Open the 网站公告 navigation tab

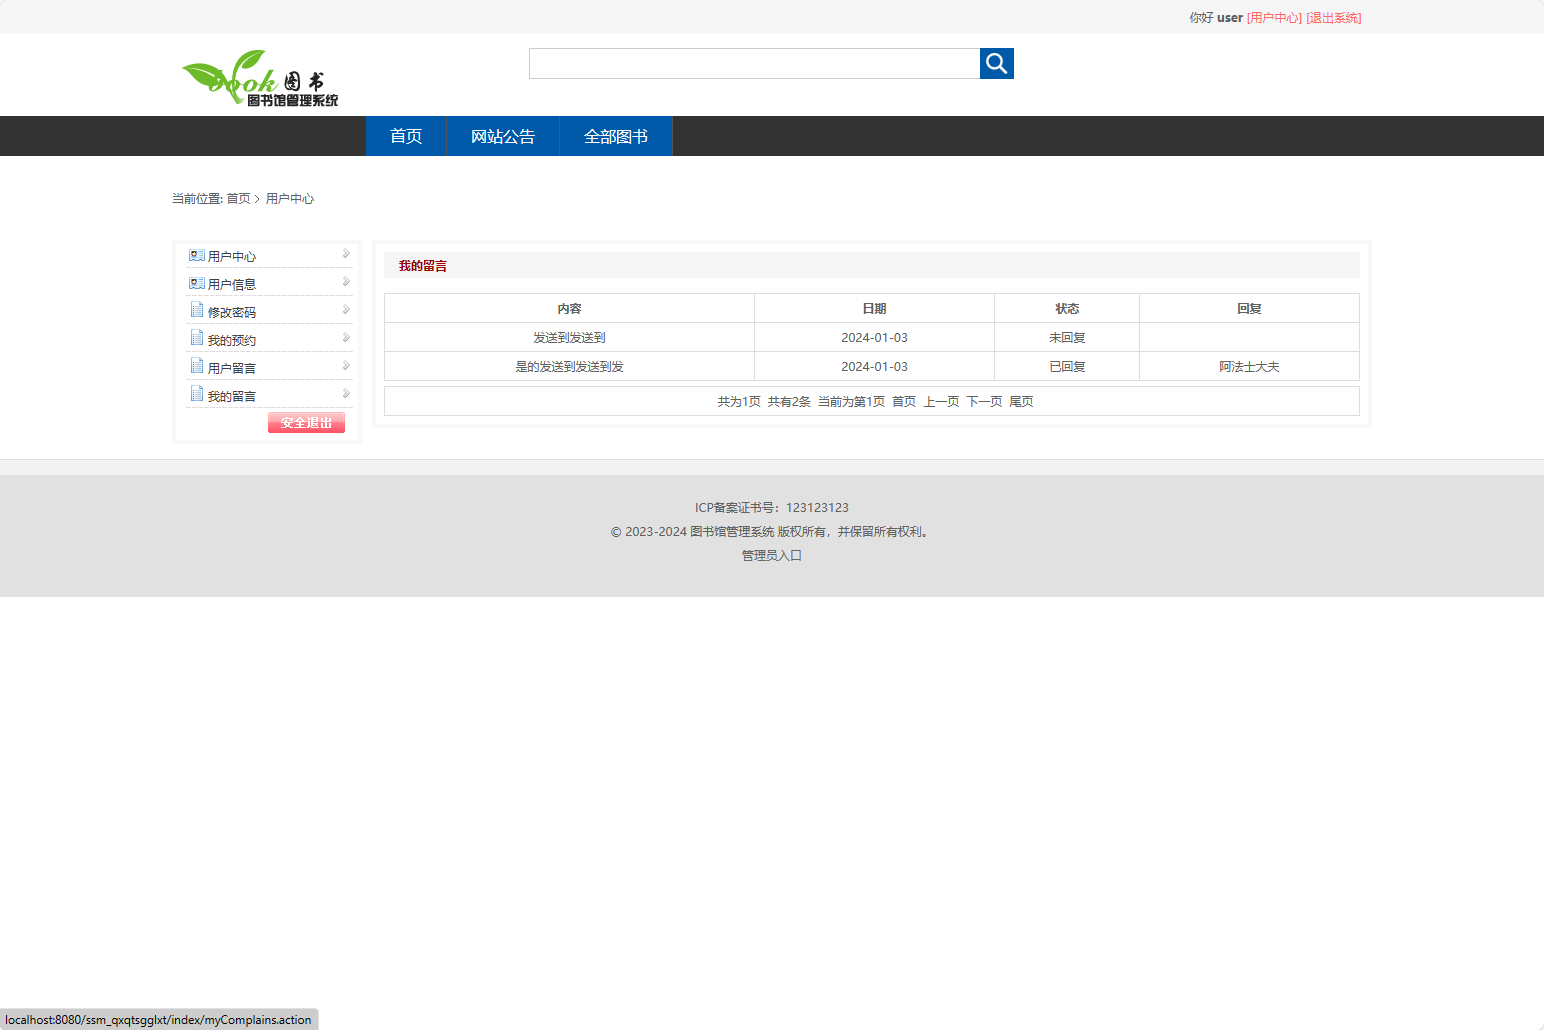[503, 136]
